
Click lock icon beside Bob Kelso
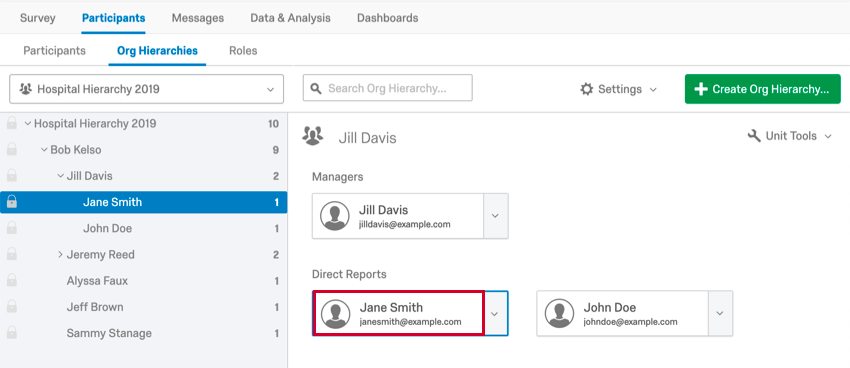pos(11,150)
